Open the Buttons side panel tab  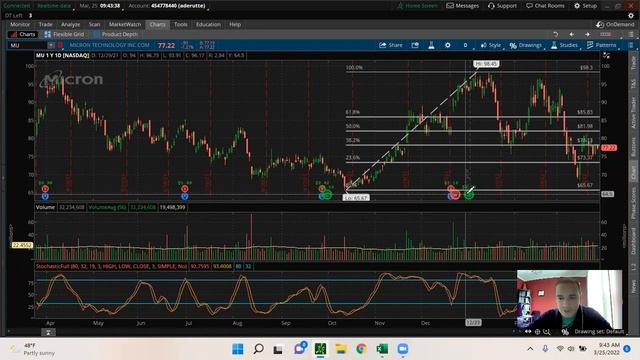pyautogui.click(x=634, y=147)
